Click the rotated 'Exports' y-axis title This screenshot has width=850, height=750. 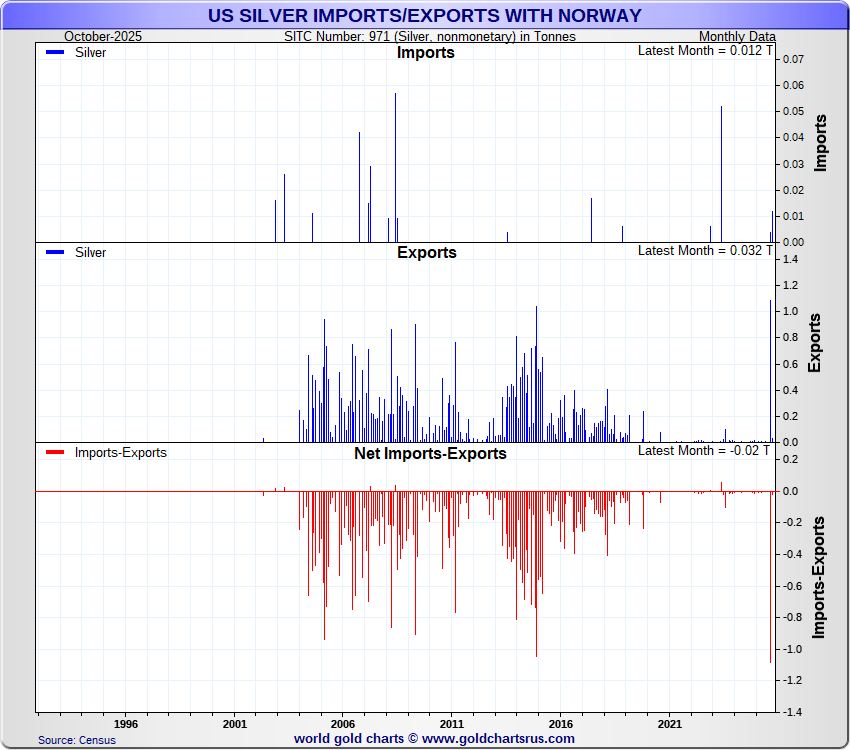point(814,343)
